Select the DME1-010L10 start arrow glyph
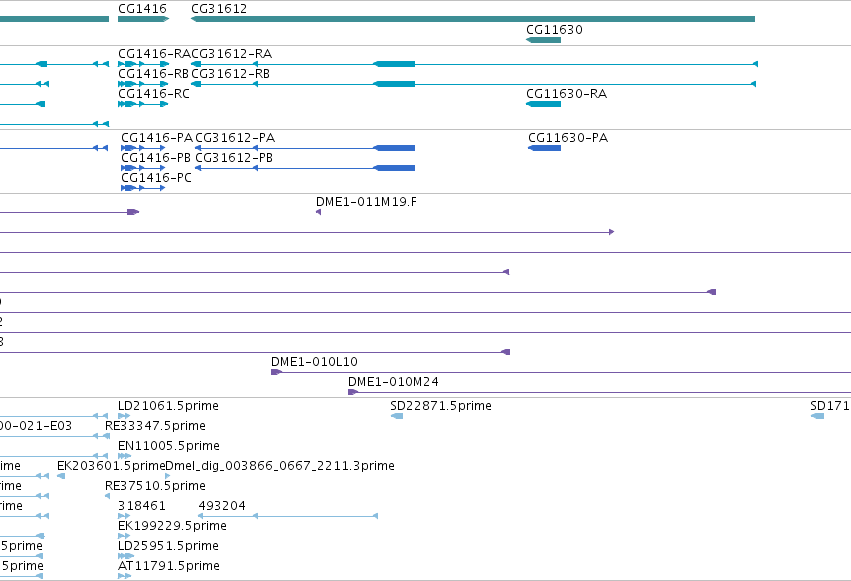The width and height of the screenshot is (851, 581). coord(276,372)
